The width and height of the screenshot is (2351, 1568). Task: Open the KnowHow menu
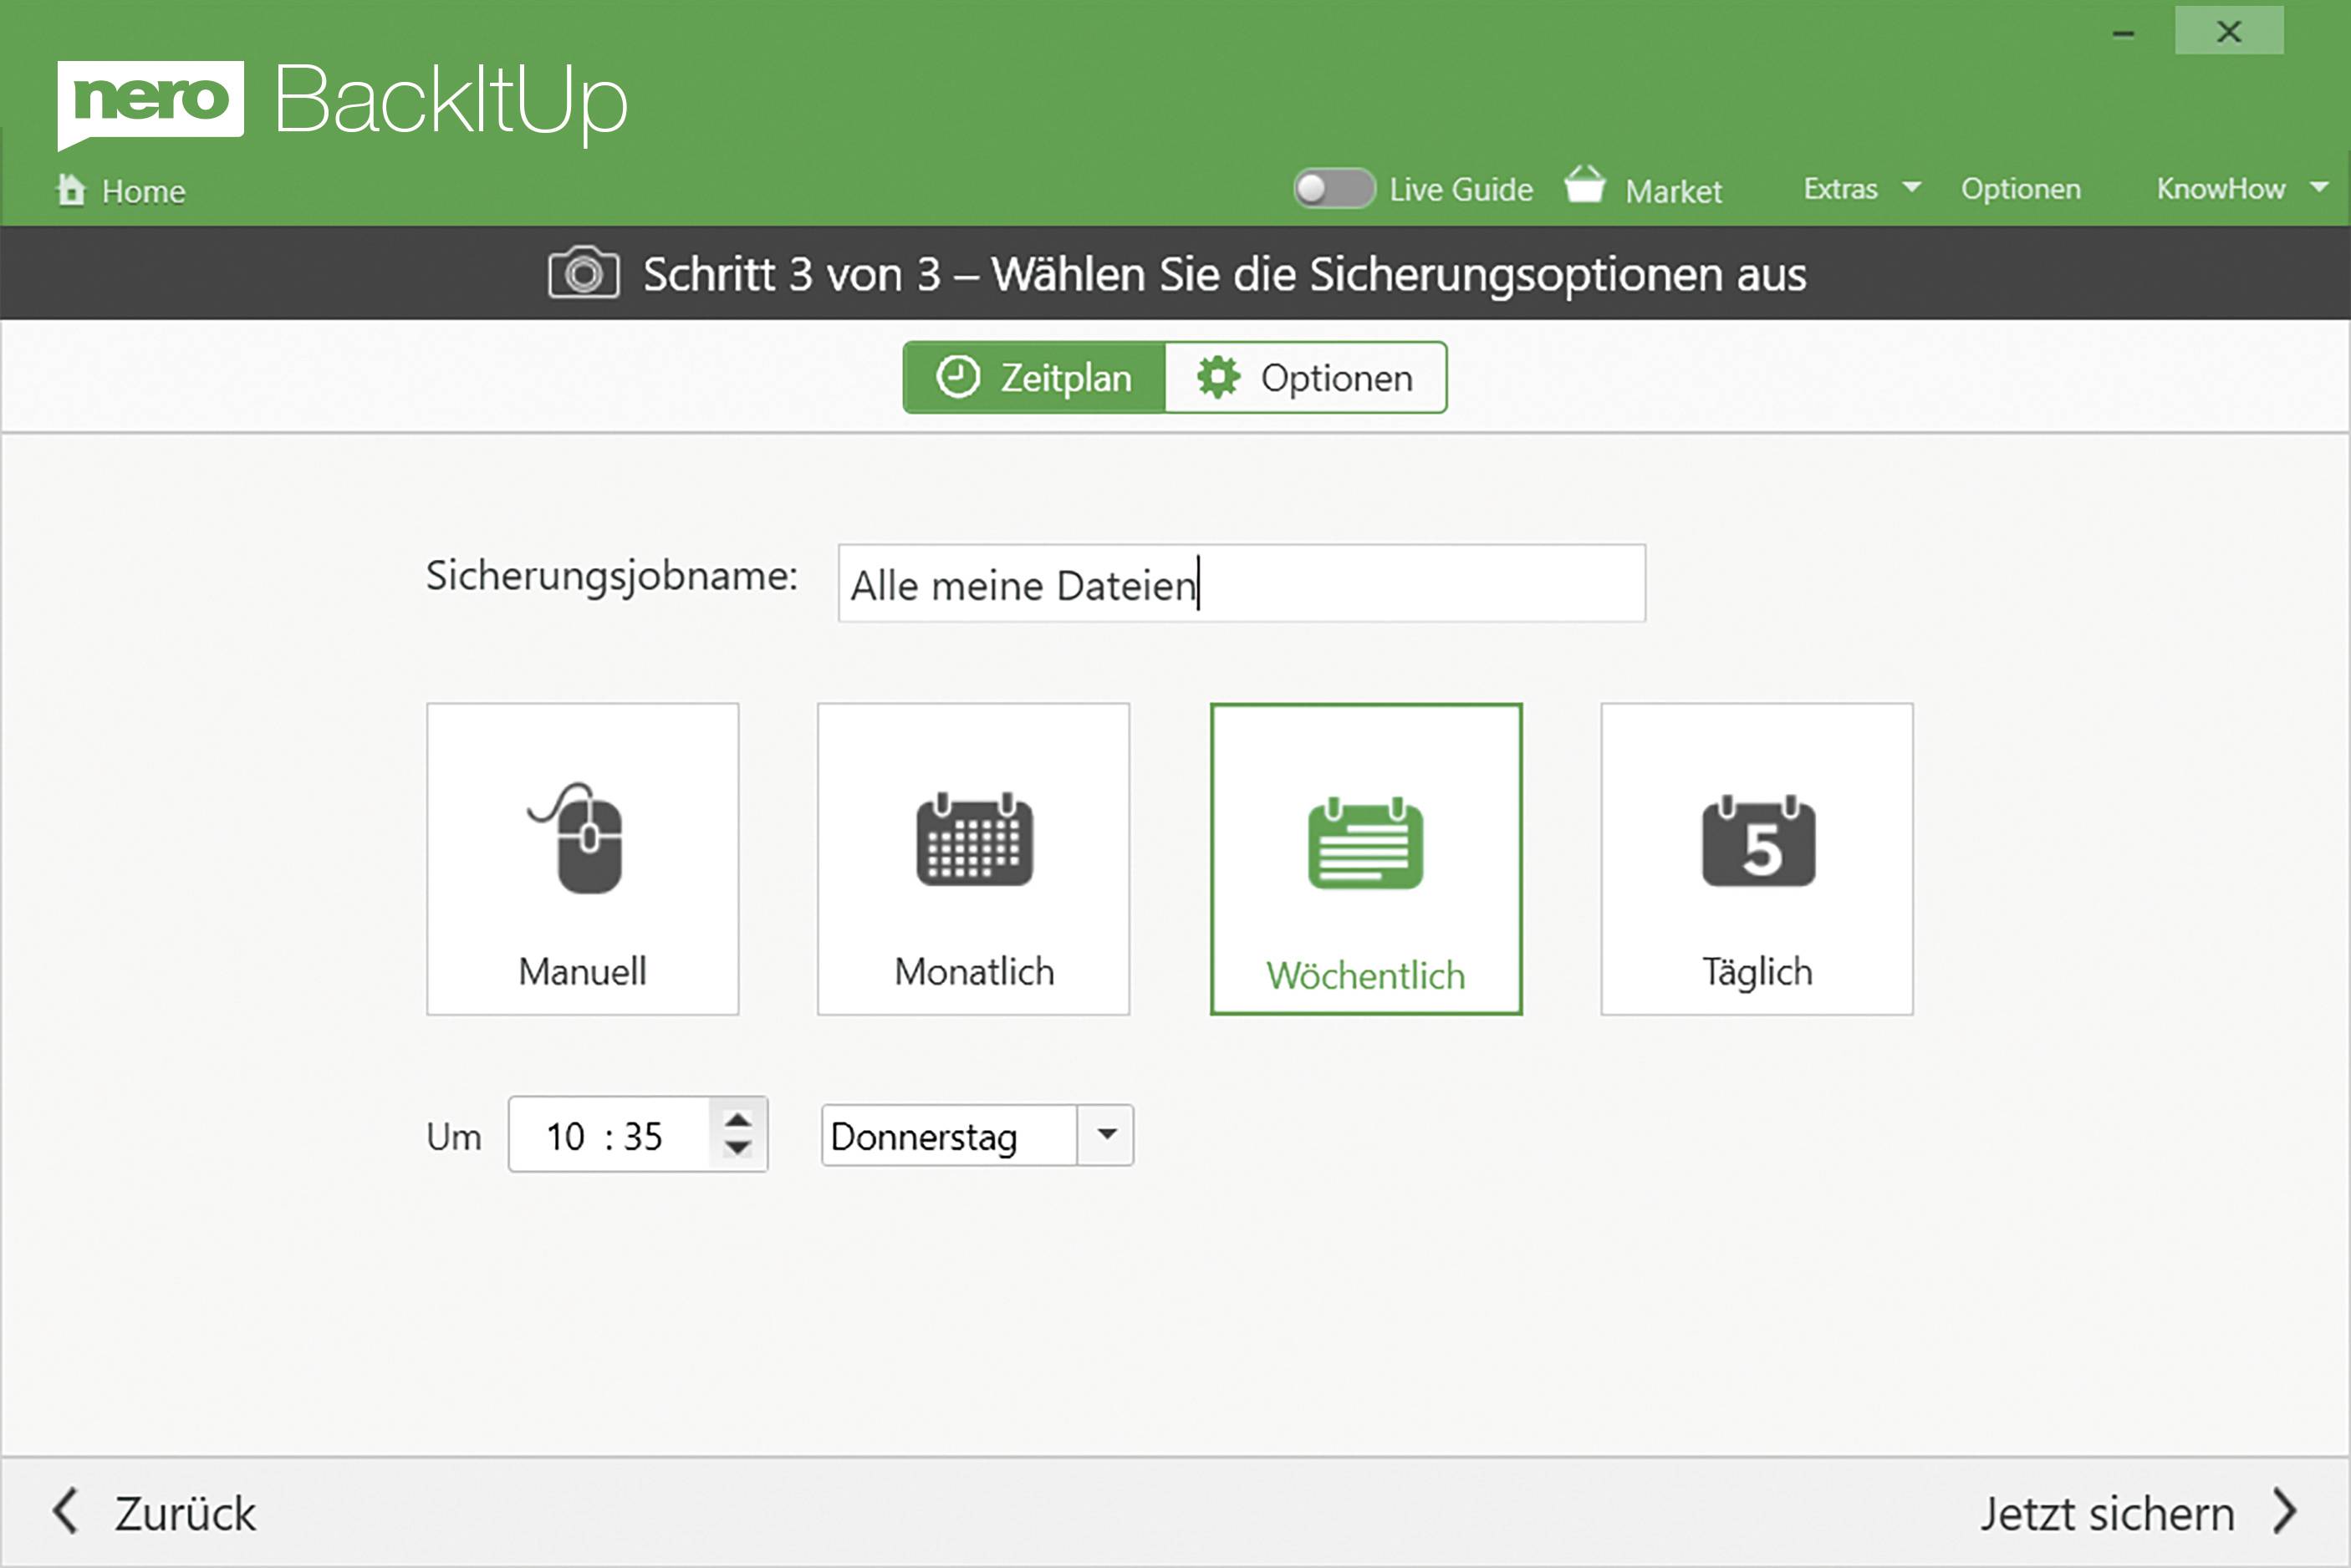pos(2221,189)
